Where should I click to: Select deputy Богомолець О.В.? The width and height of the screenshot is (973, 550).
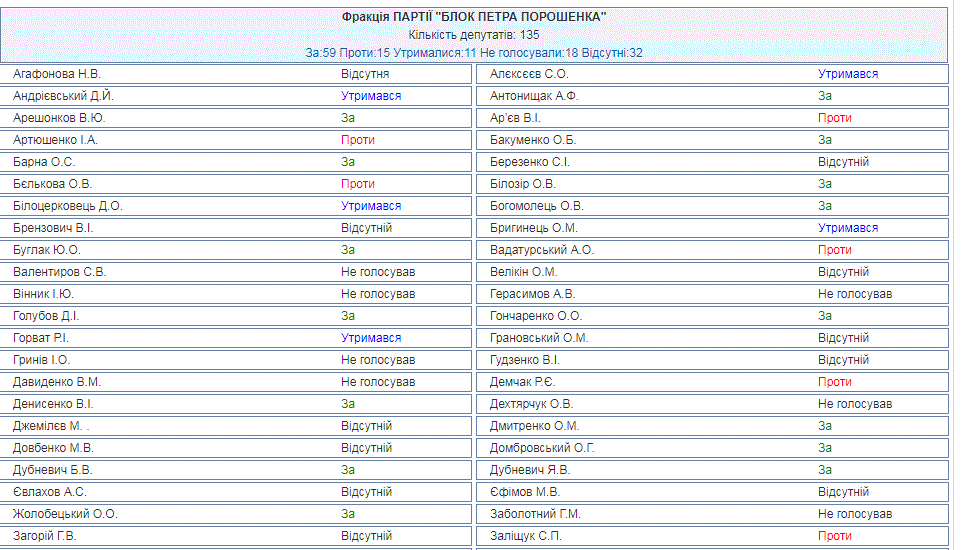click(x=536, y=206)
